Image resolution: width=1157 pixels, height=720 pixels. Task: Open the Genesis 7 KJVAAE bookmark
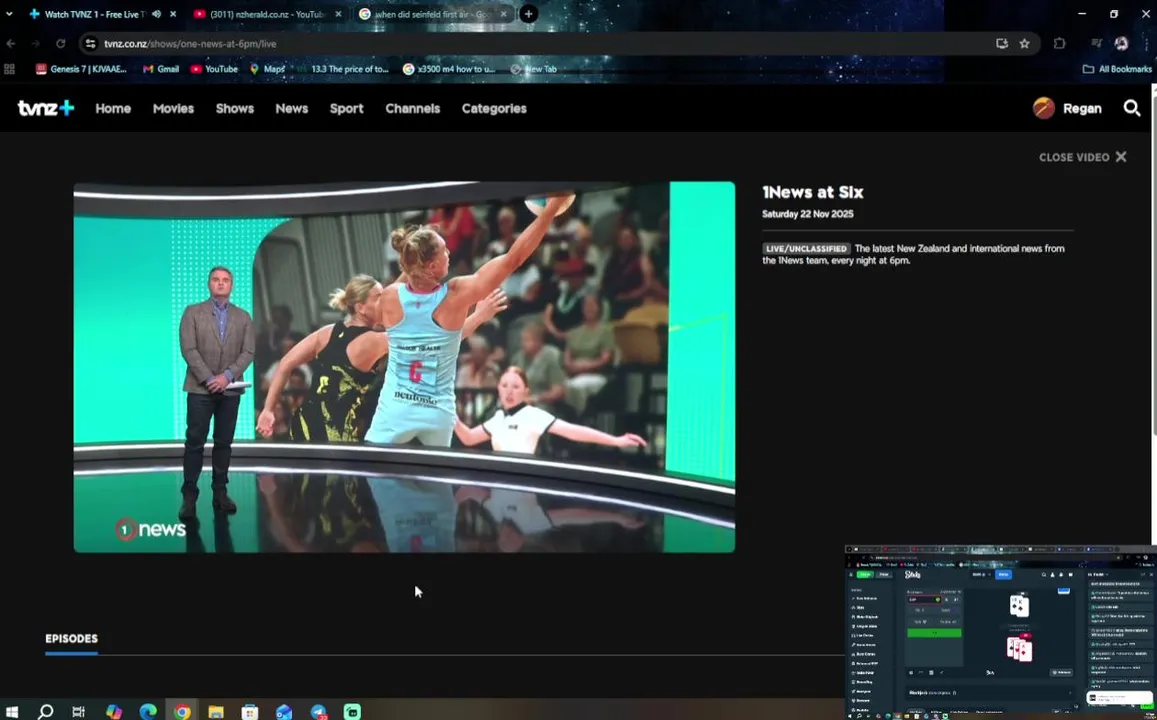tap(81, 69)
